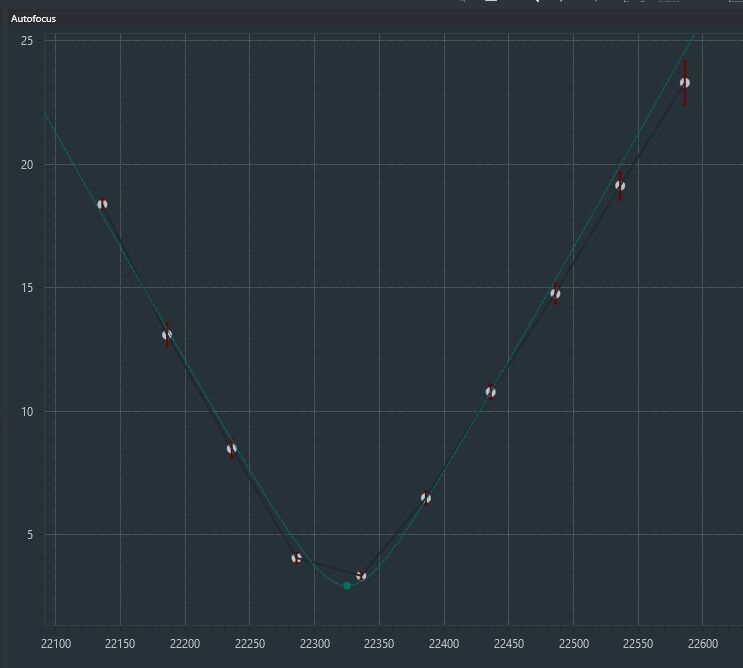Click the data point near 13 HFR on left slope
The height and width of the screenshot is (668, 743).
click(167, 335)
